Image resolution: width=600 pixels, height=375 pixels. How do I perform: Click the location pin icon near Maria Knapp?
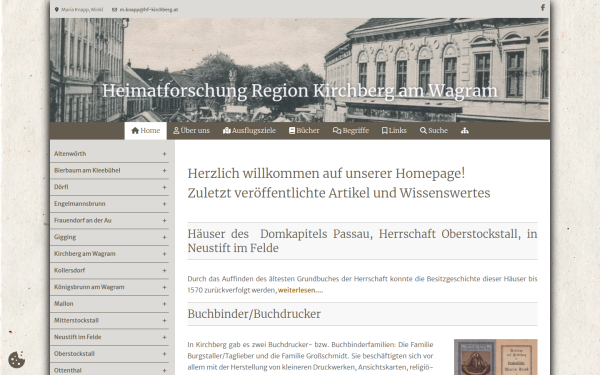(x=57, y=10)
